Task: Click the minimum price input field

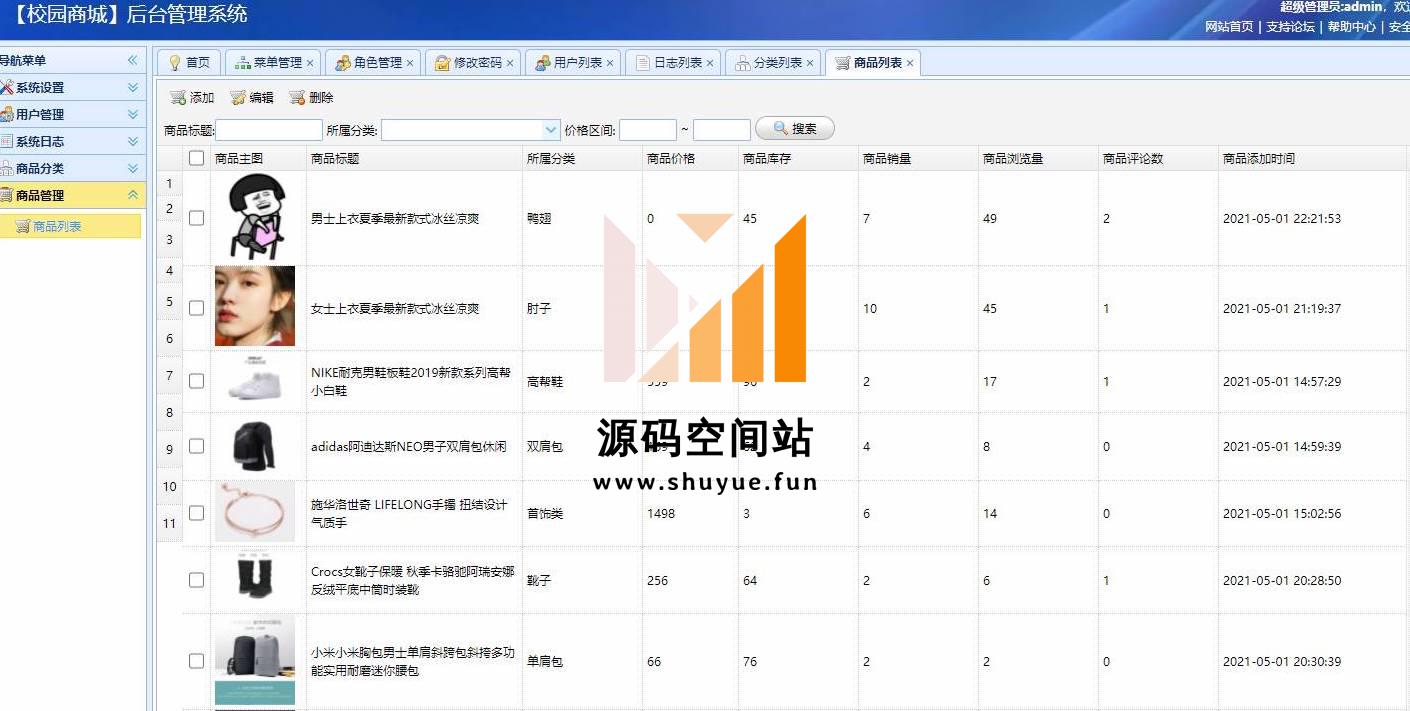Action: point(648,130)
